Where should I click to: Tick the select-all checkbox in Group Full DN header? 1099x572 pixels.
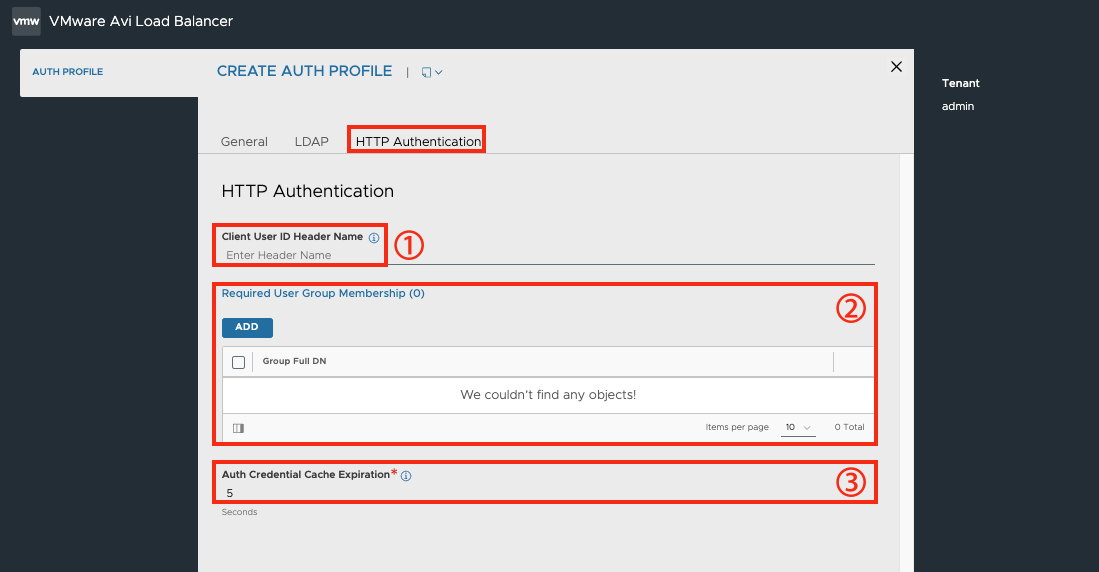pos(238,362)
